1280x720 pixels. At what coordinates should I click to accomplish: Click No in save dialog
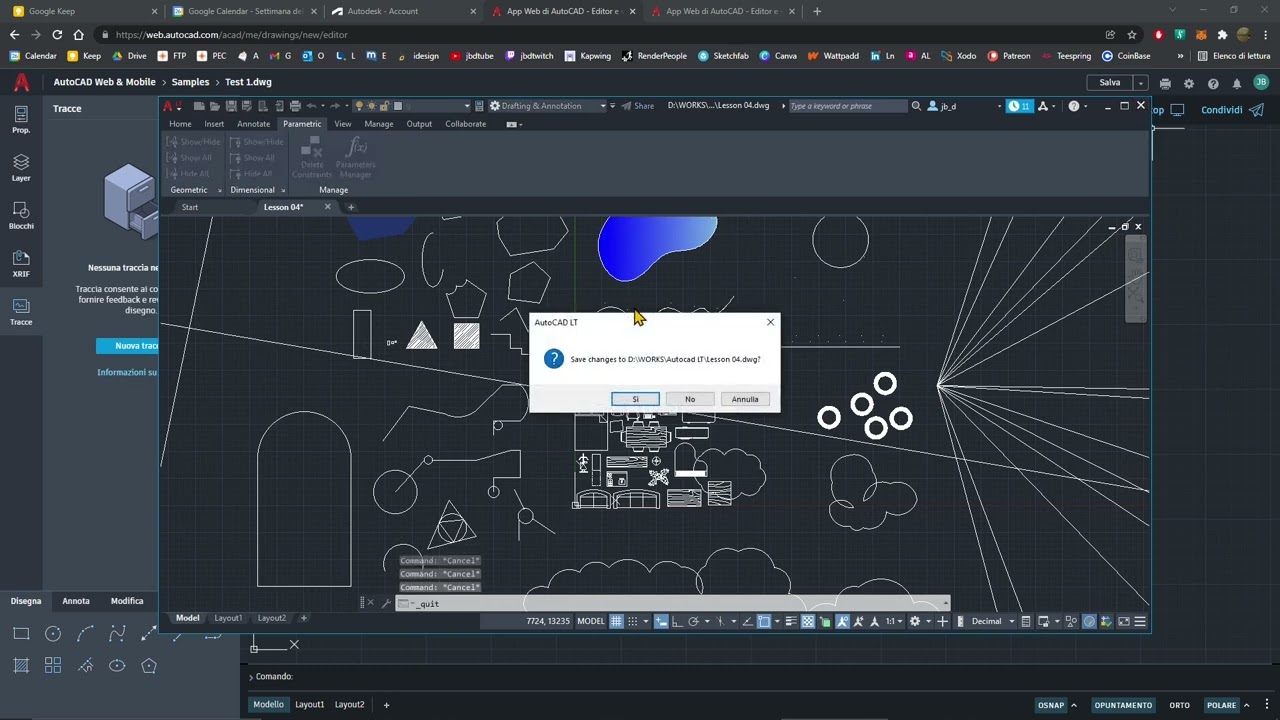[x=690, y=399]
